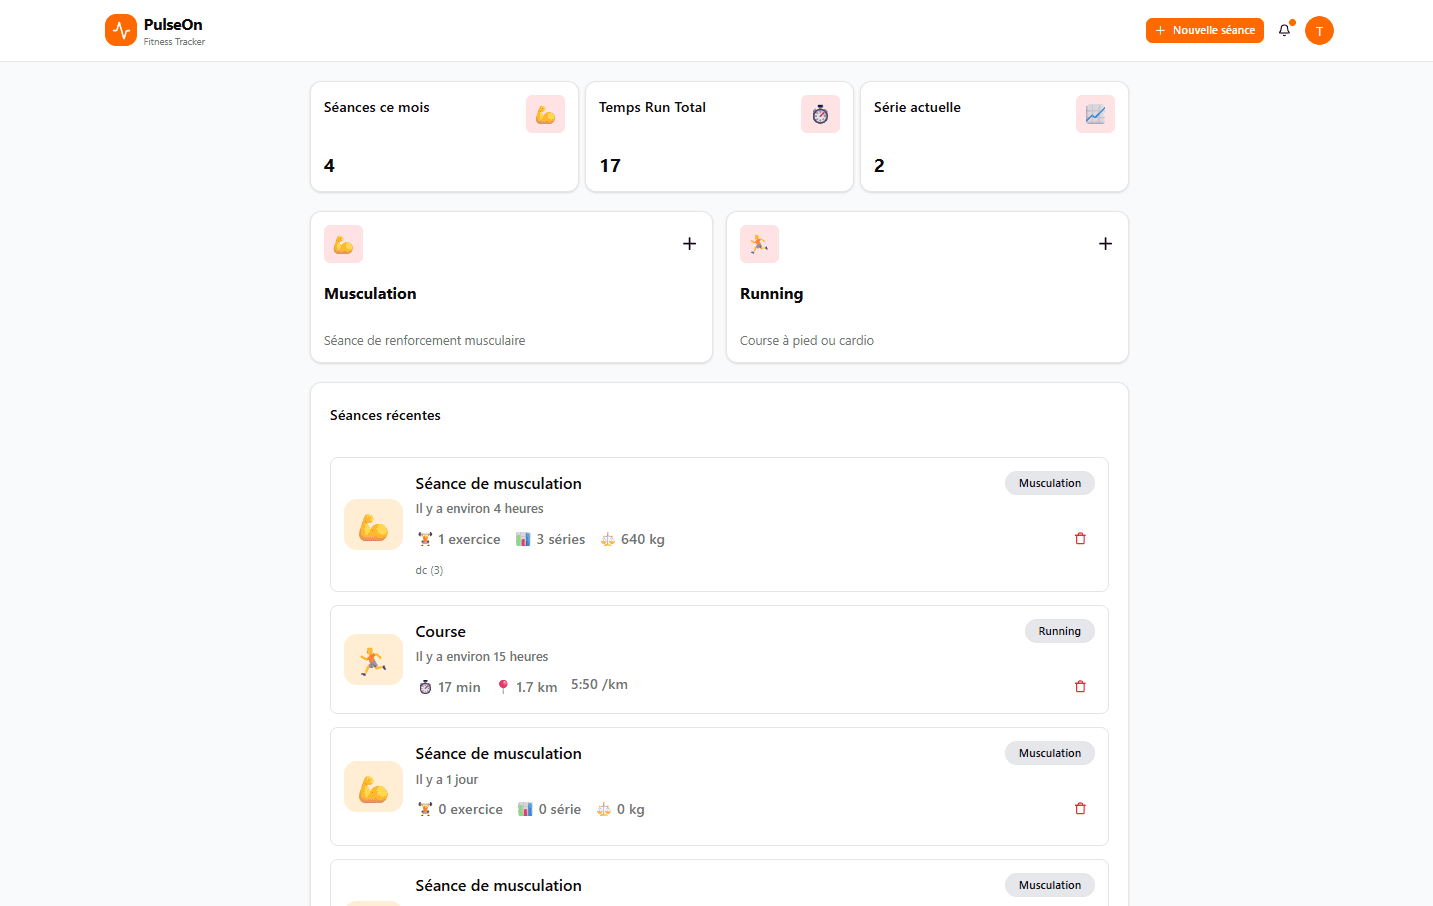Click the dumbbell icon beside 0 exercice
The width and height of the screenshot is (1433, 906).
(x=425, y=809)
